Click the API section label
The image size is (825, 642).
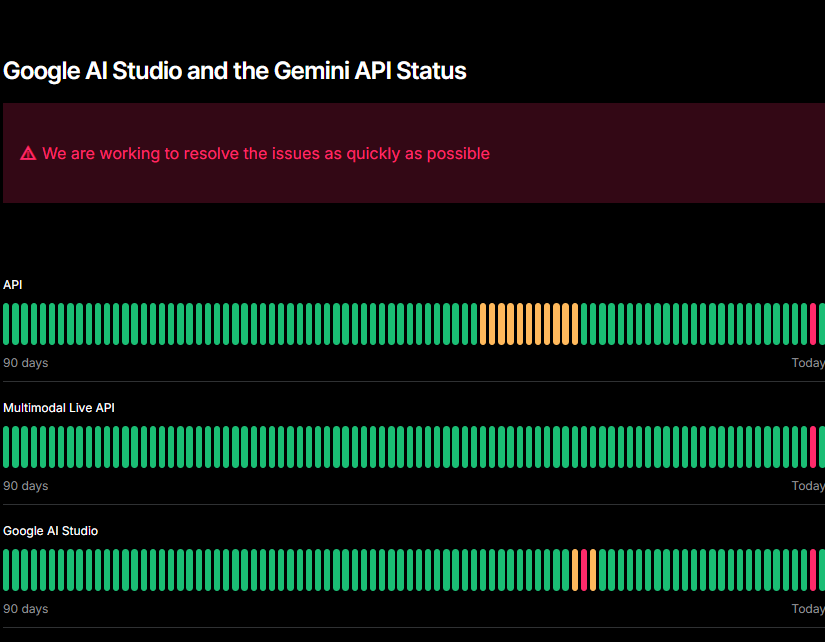13,285
